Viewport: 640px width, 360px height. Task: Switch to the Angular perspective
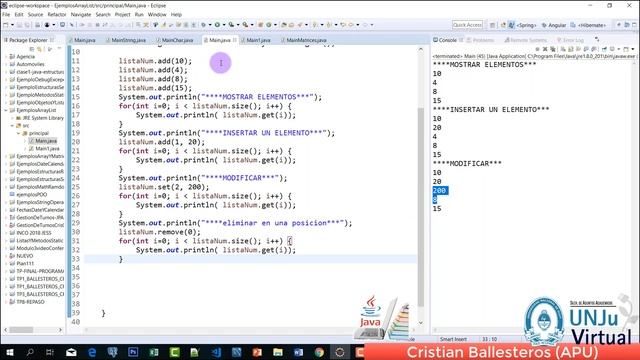[x=553, y=25]
